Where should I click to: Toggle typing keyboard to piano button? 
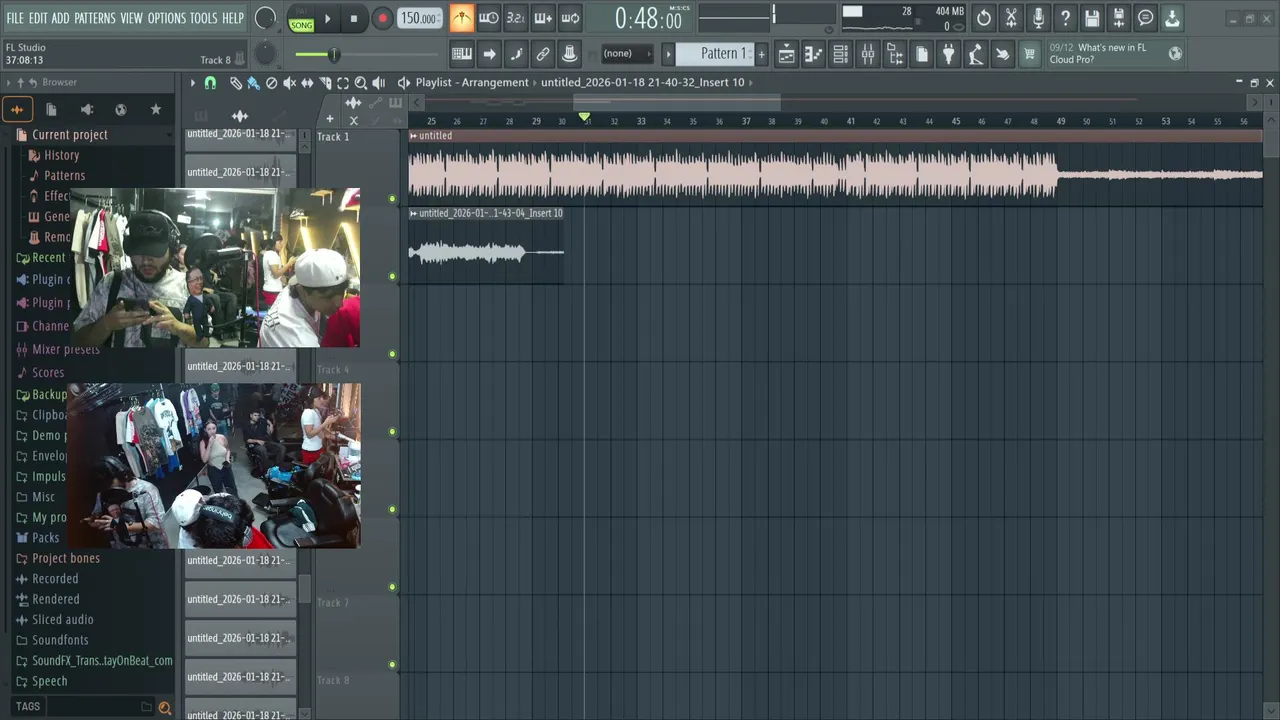[462, 54]
